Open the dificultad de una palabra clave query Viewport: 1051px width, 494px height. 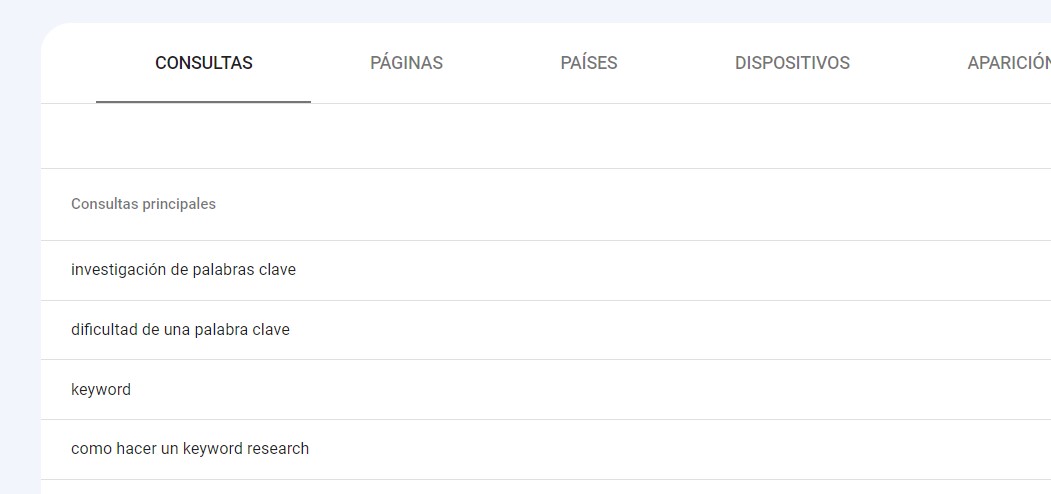point(546,330)
